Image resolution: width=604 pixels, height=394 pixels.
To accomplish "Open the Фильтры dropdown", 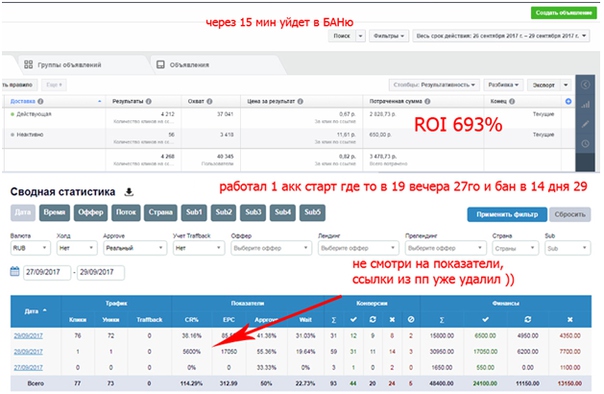I will click(389, 36).
